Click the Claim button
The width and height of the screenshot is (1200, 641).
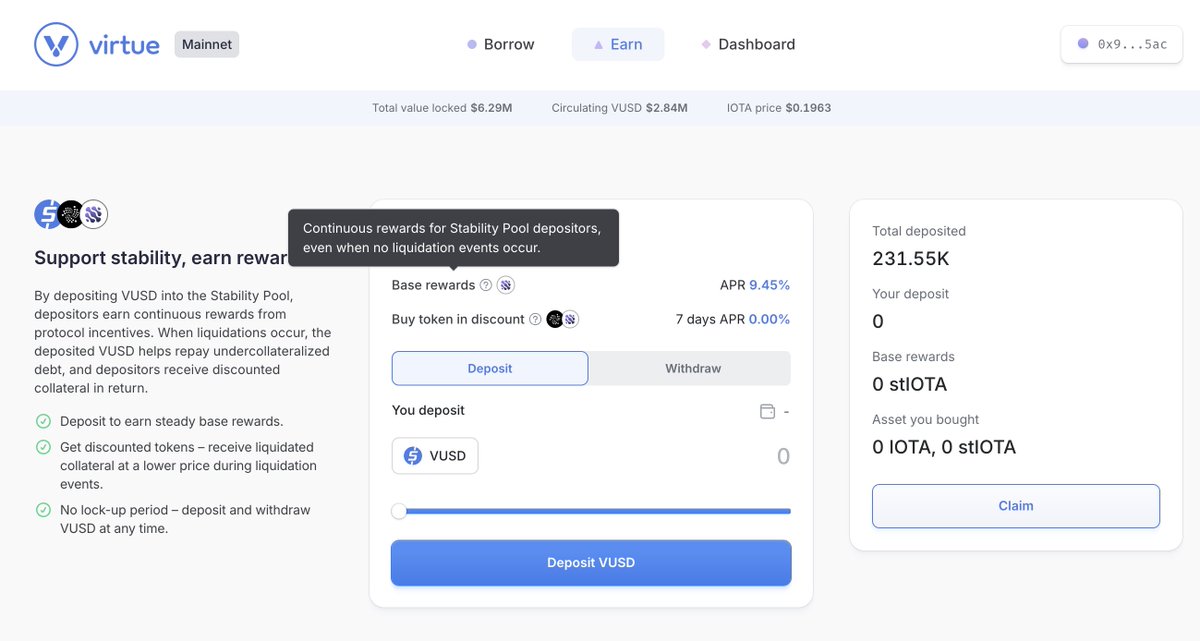coord(1016,506)
